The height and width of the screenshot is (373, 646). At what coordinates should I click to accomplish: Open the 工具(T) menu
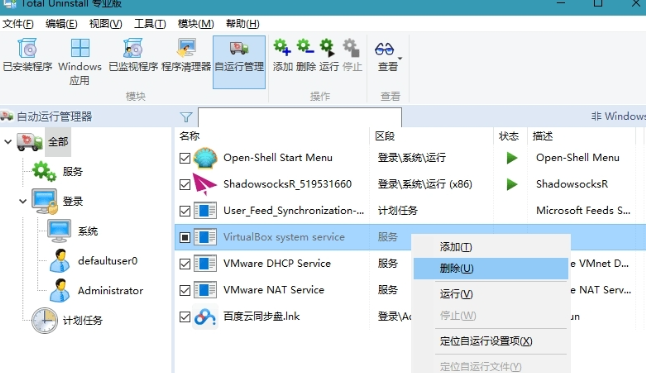(x=150, y=24)
